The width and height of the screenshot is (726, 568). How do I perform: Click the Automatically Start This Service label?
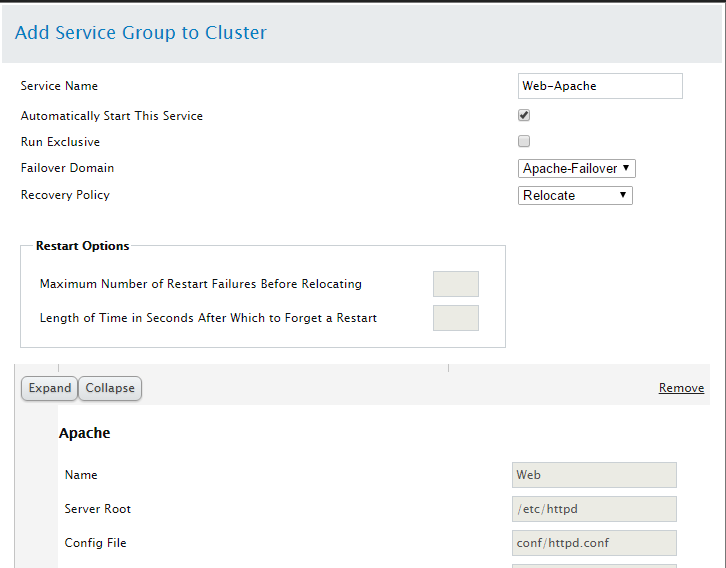[112, 116]
